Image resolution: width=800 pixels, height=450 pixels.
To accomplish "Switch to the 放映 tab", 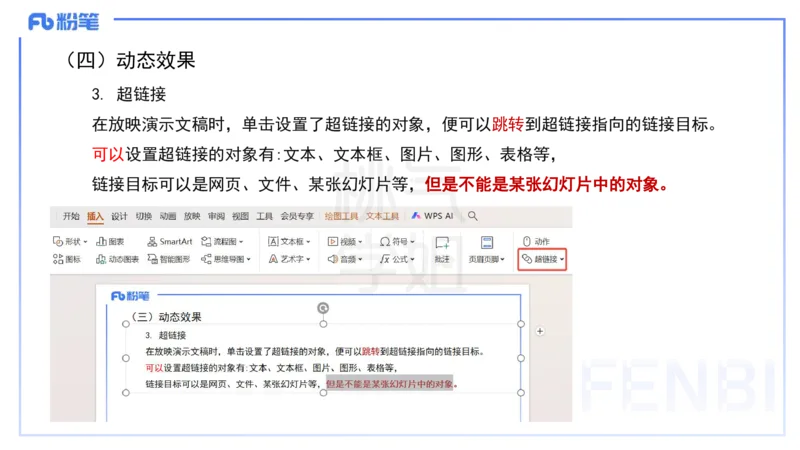I will (x=192, y=216).
